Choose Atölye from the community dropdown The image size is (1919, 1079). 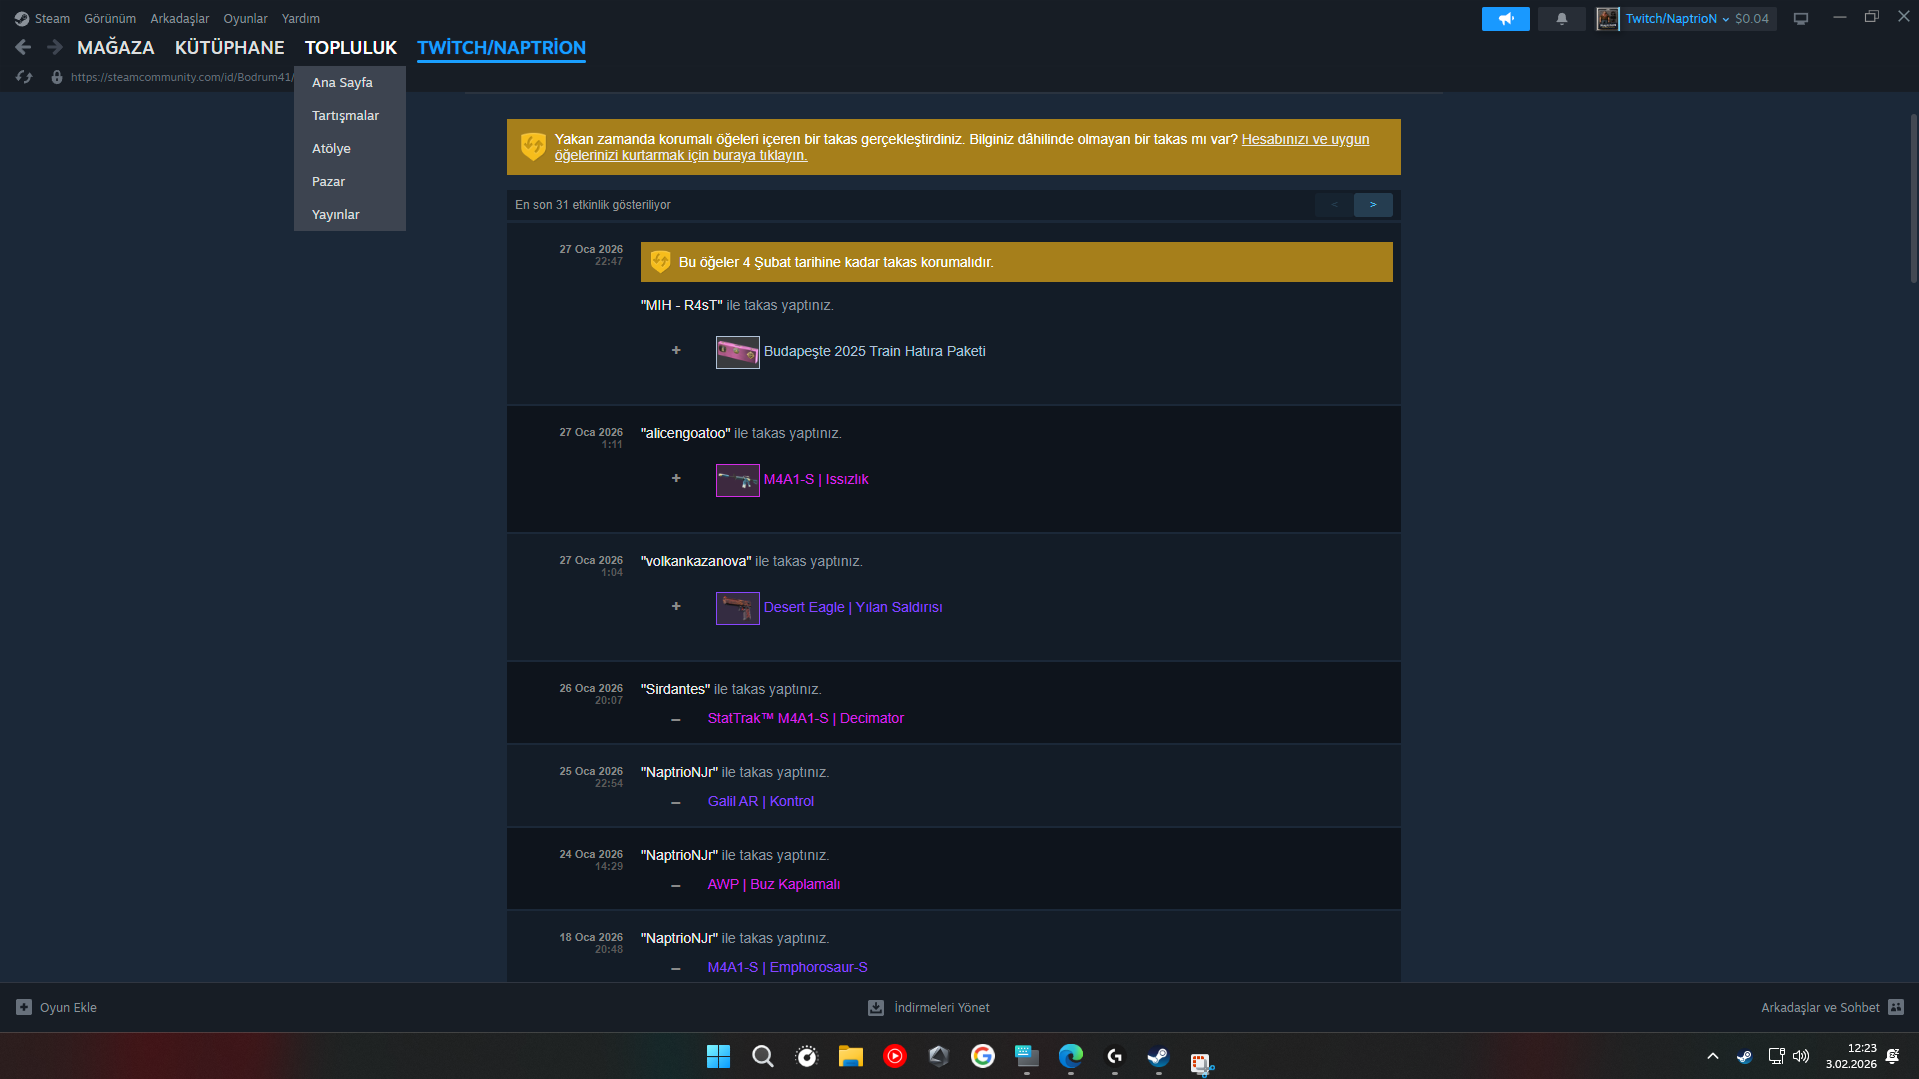pos(350,148)
